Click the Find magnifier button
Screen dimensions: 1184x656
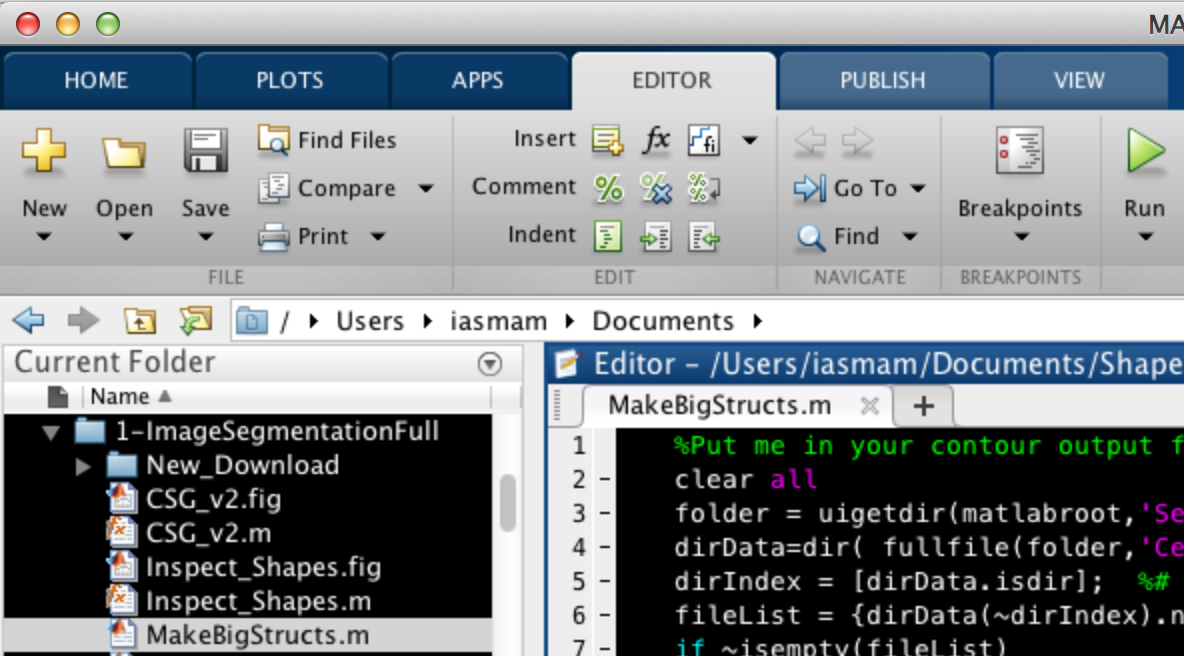tap(838, 237)
